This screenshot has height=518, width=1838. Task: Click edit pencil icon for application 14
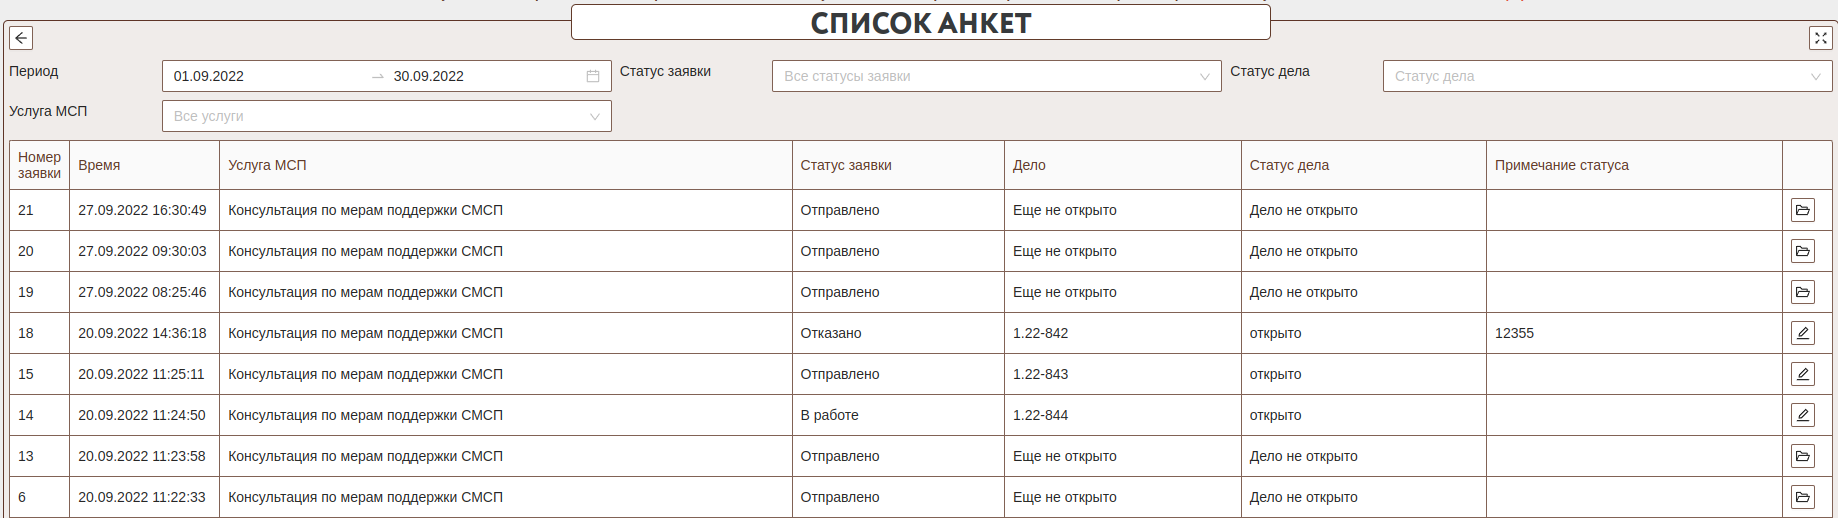coord(1802,415)
